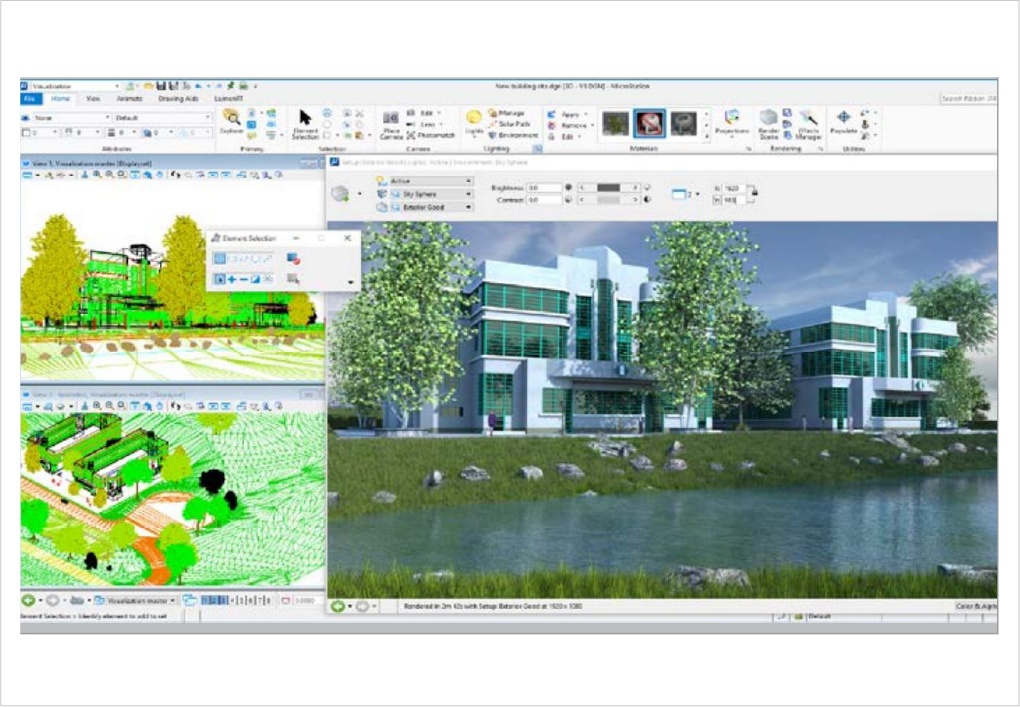Click the Lights bulb icon
This screenshot has width=1020, height=707.
474,118
